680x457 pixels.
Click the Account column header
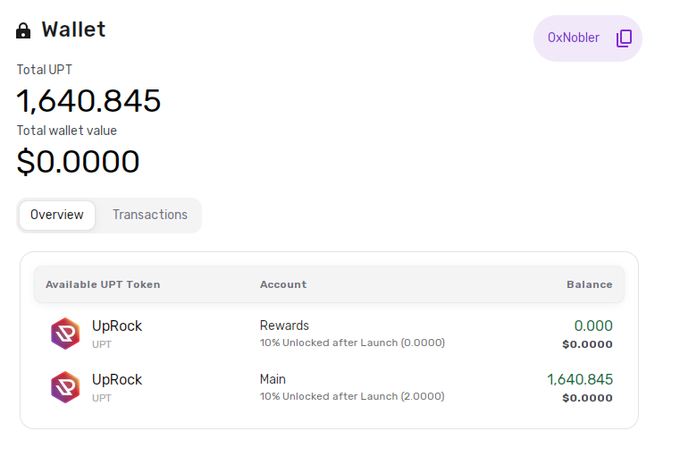pos(283,284)
